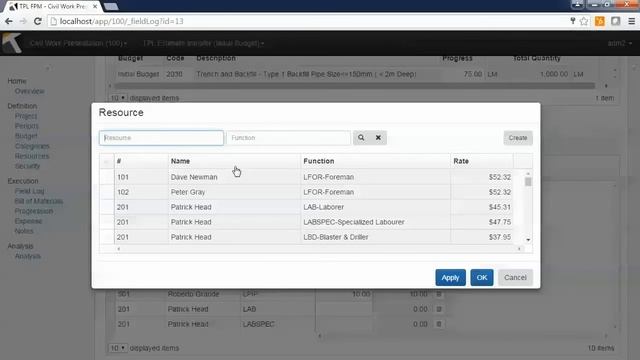Open Bill of Materials in the sidebar
This screenshot has width=640, height=360.
(x=39, y=201)
